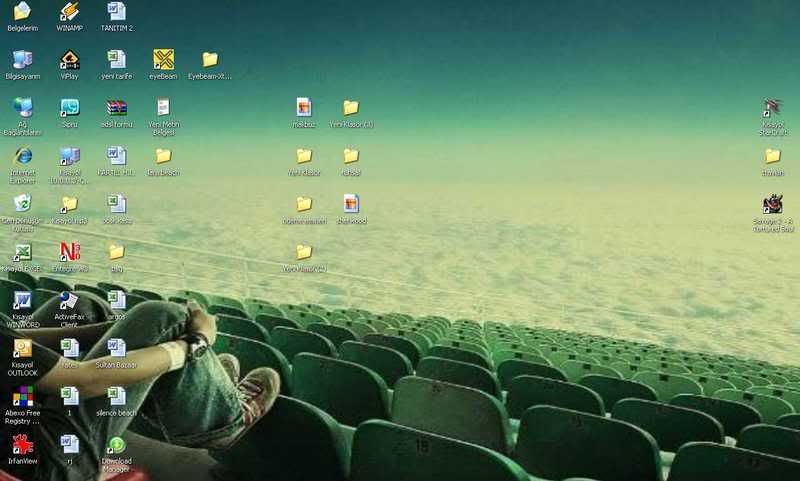Open the Excel file named 1
Viewport: 800px width, 481px height.
(x=69, y=396)
